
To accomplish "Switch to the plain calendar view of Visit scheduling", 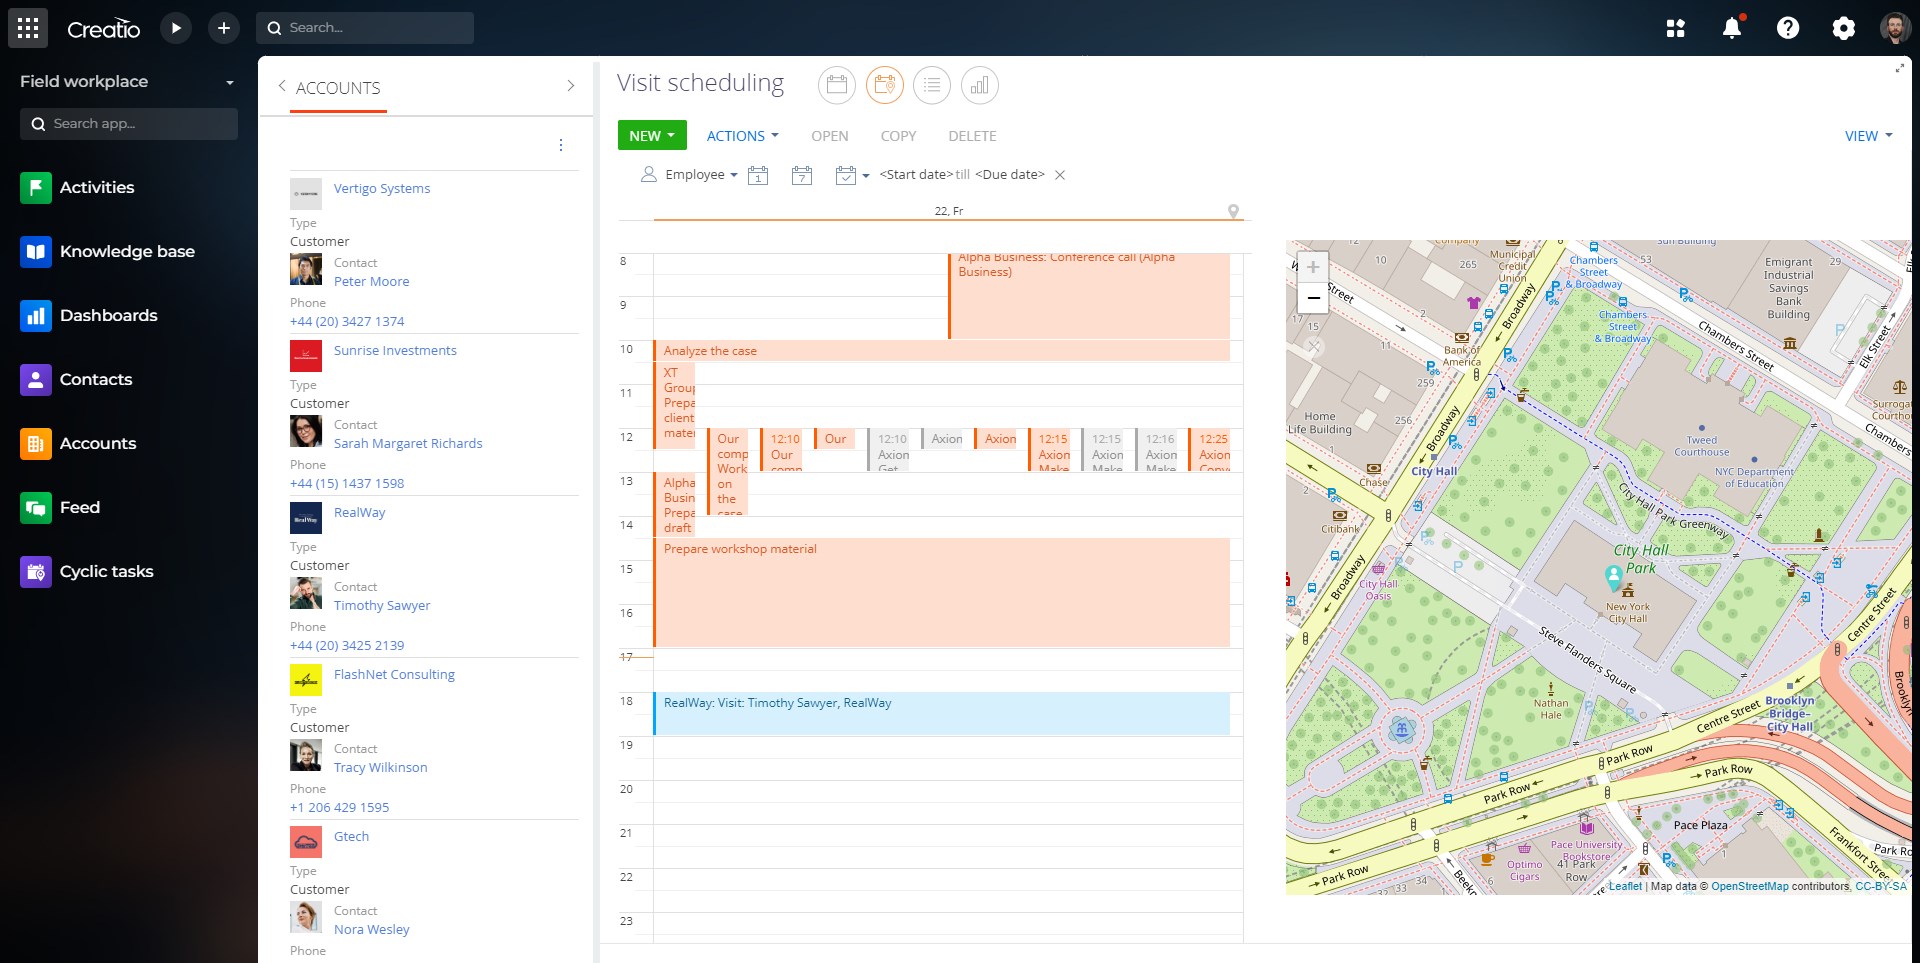I will [x=837, y=85].
